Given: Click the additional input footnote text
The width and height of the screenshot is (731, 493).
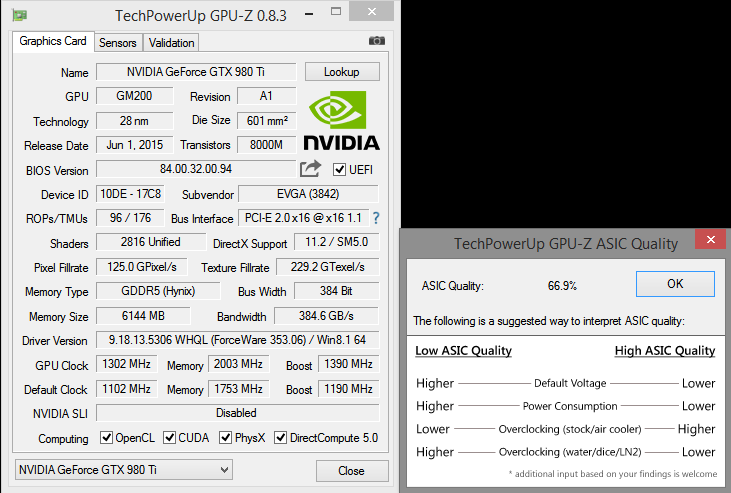Looking at the screenshot, I should [x=613, y=474].
